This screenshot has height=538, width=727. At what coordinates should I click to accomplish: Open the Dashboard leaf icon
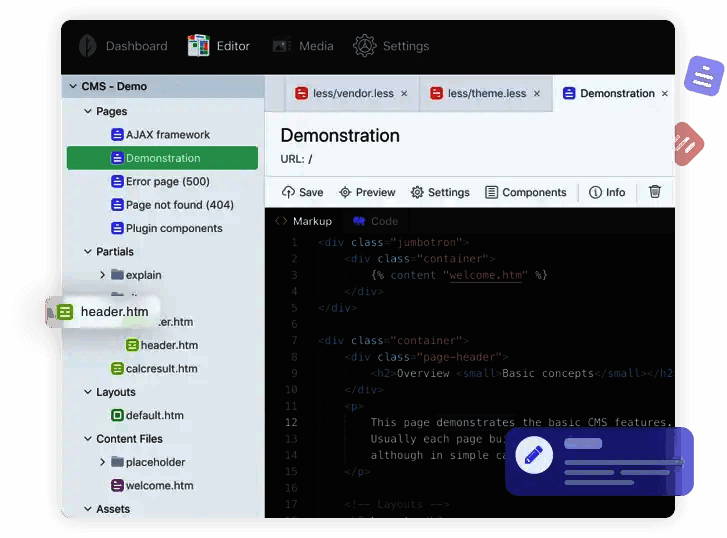[x=88, y=46]
